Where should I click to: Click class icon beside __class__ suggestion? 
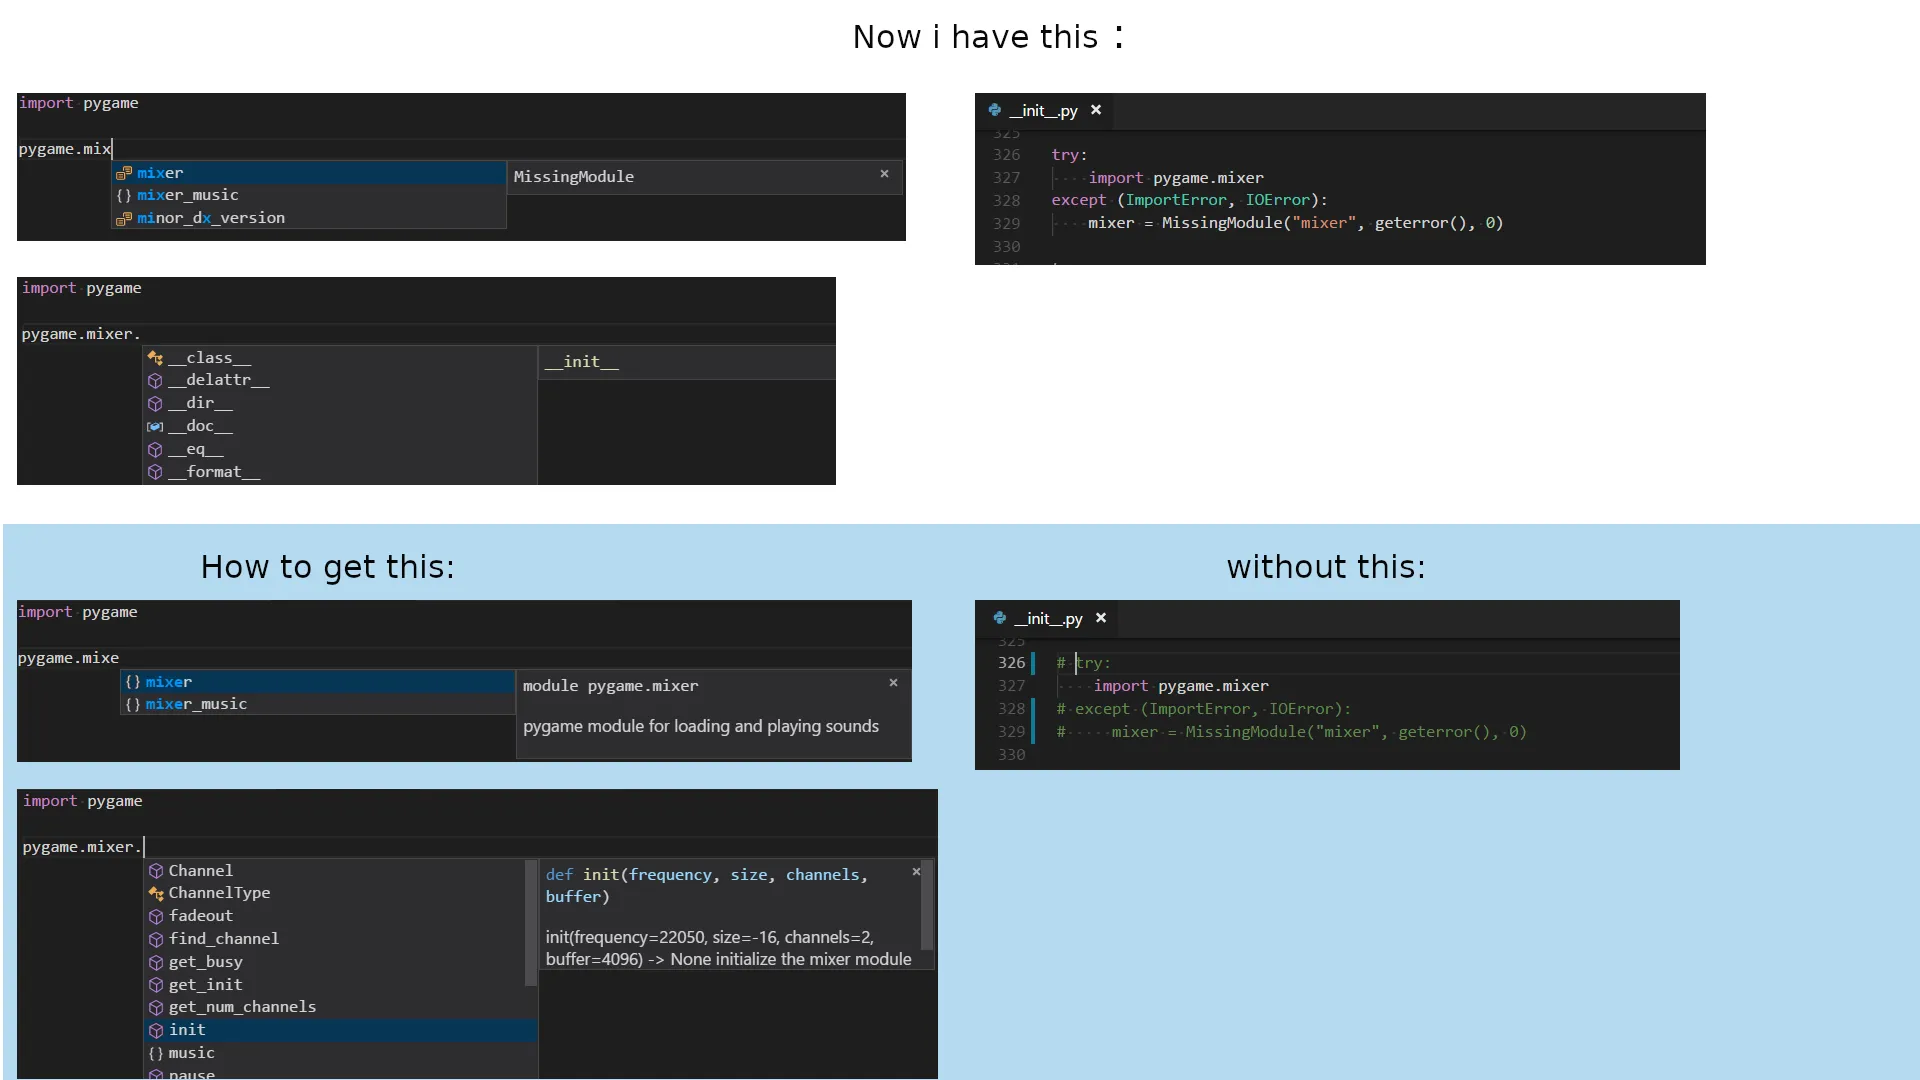pyautogui.click(x=155, y=358)
